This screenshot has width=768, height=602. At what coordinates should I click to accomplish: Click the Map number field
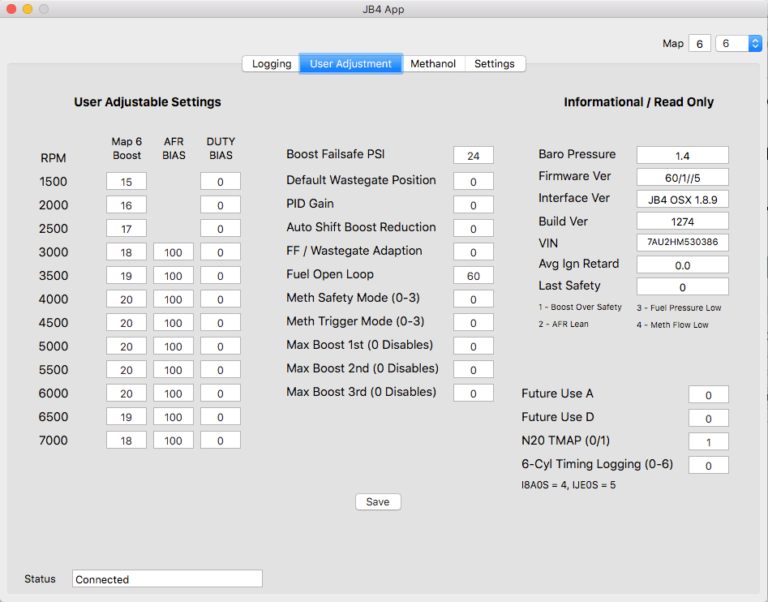pos(700,44)
